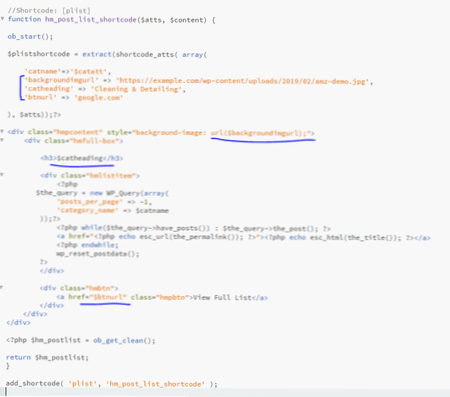450x397 pixels.
Task: Click the View Full List anchor text
Action: (222, 297)
